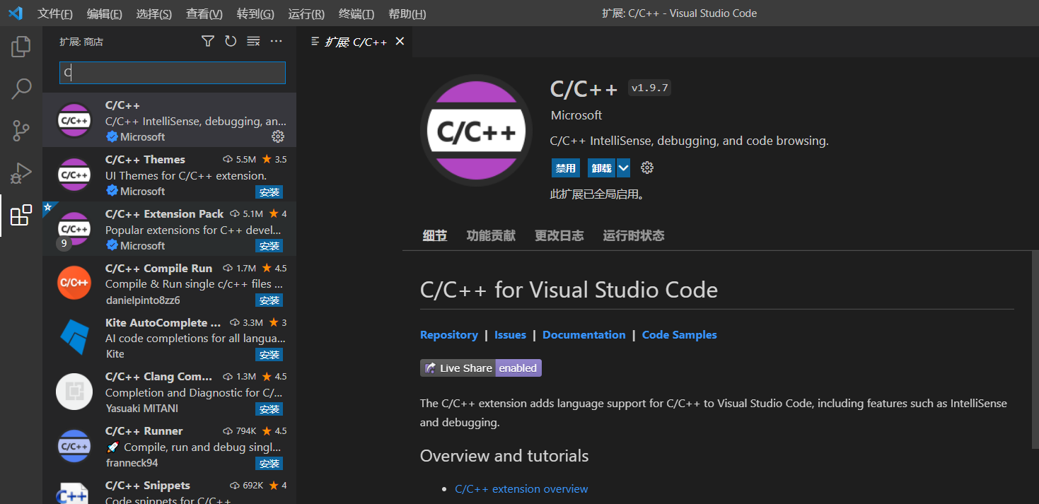1039x504 pixels.
Task: Switch to the 更改日志 tab
Action: pyautogui.click(x=559, y=235)
